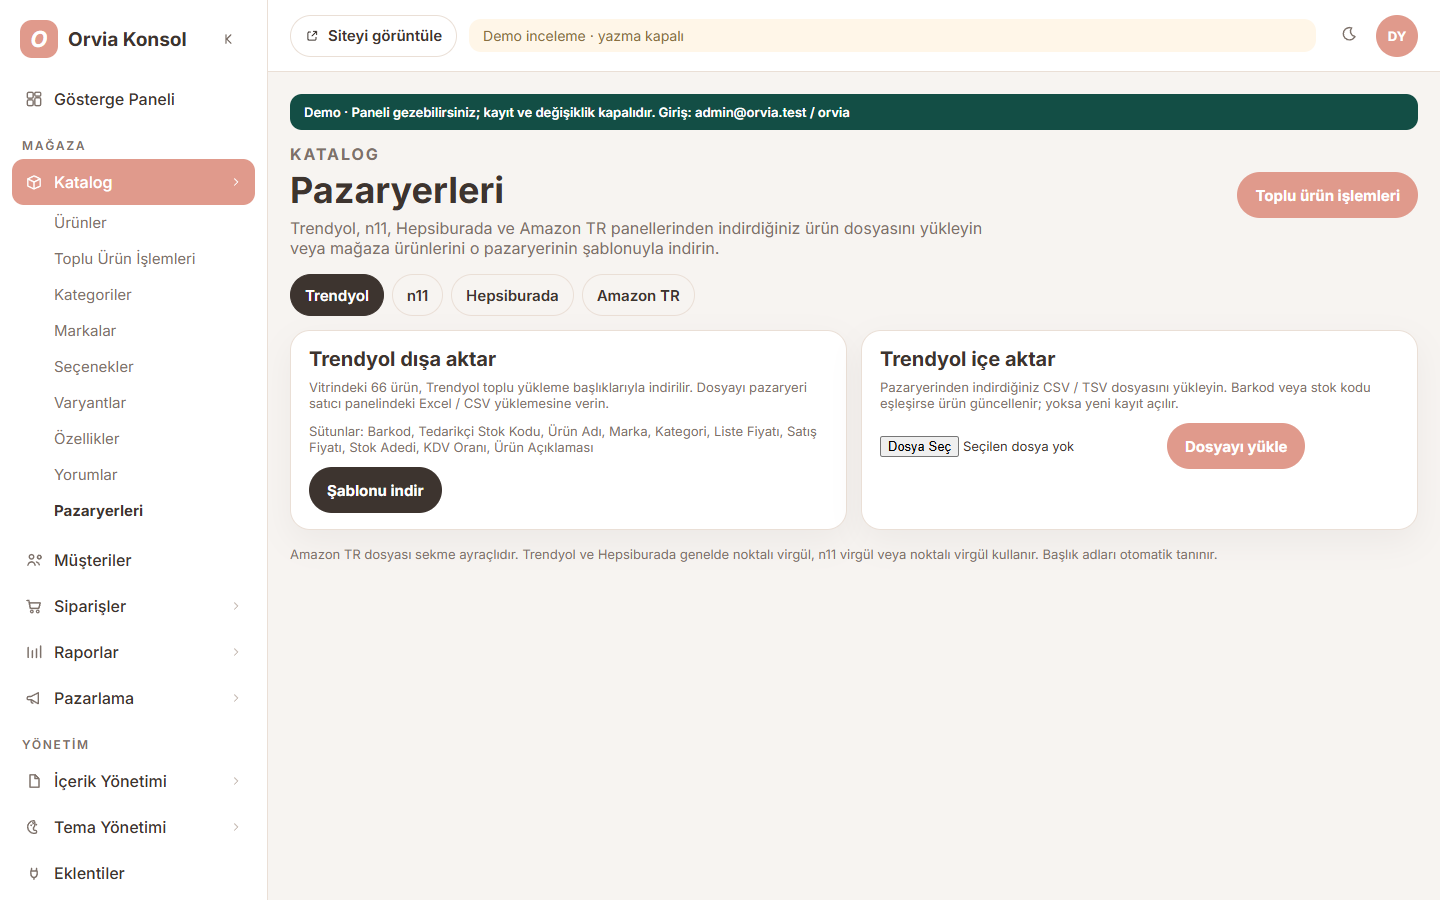Click the İçerik Yönetimi document icon
This screenshot has height=900, width=1440.
34,781
